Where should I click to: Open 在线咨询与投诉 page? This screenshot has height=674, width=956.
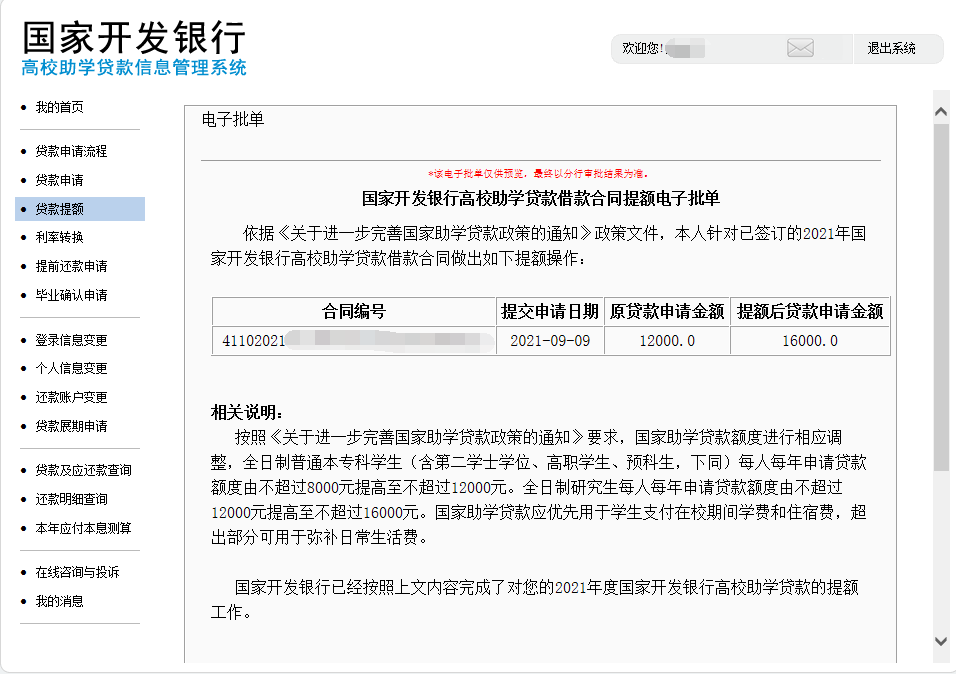[77, 572]
